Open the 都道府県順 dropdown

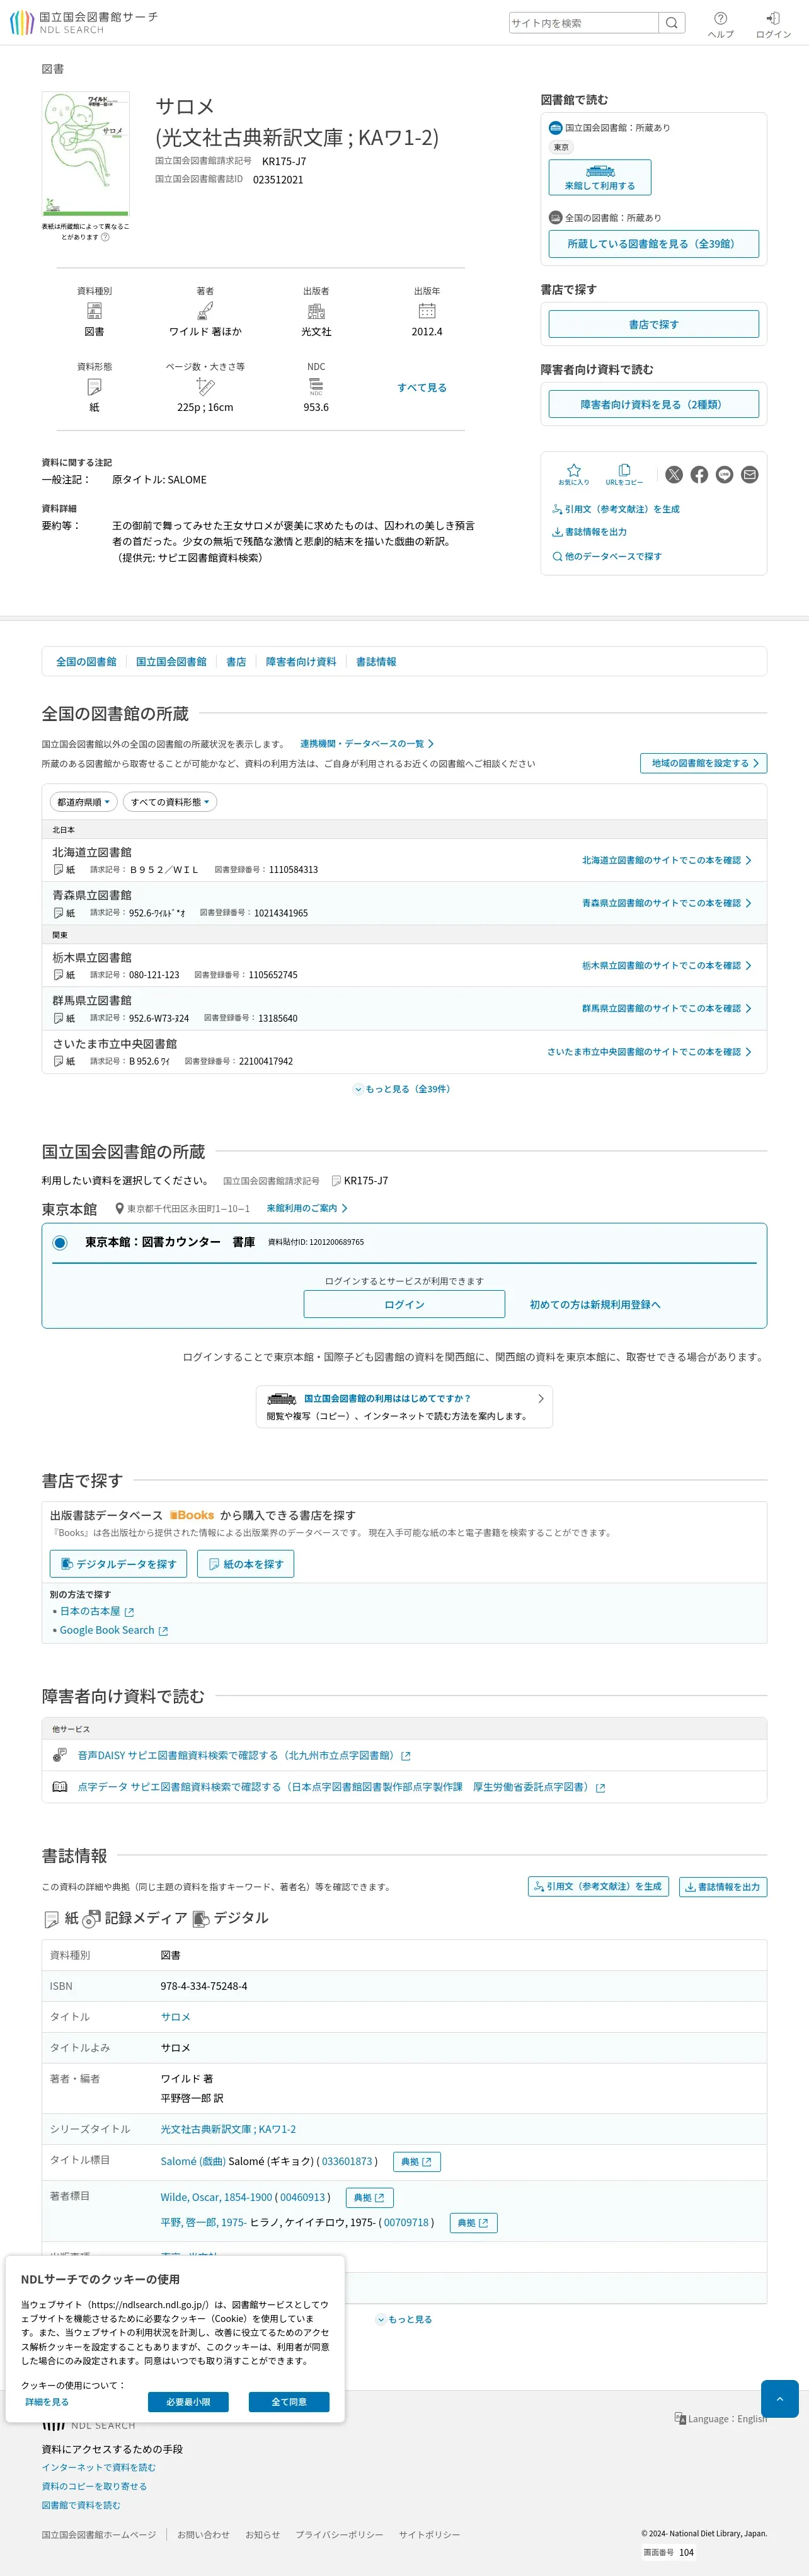(84, 802)
